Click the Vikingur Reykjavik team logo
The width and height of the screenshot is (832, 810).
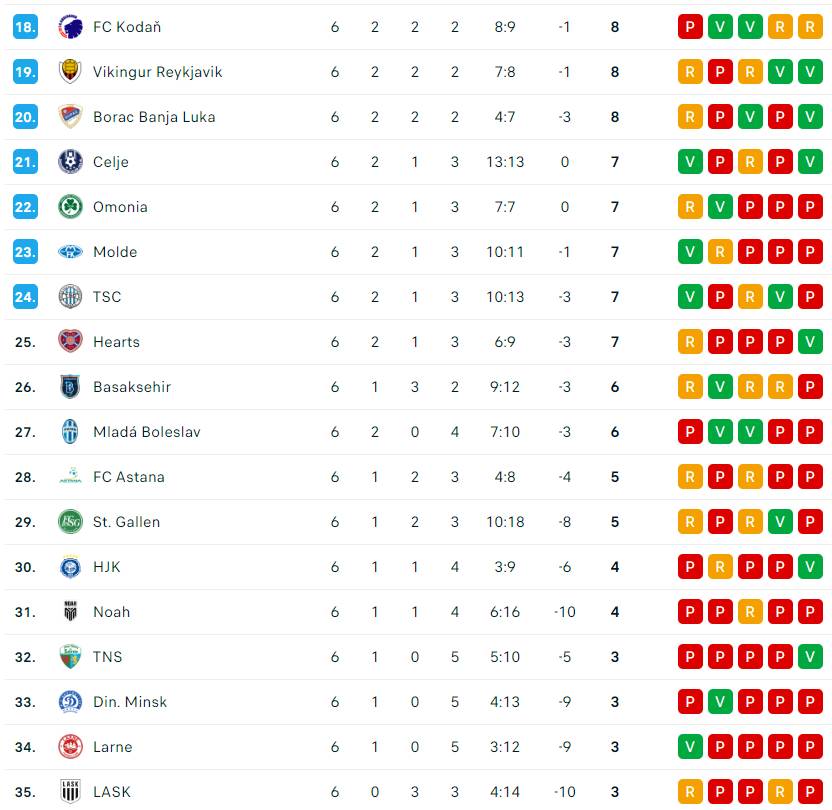tap(70, 72)
